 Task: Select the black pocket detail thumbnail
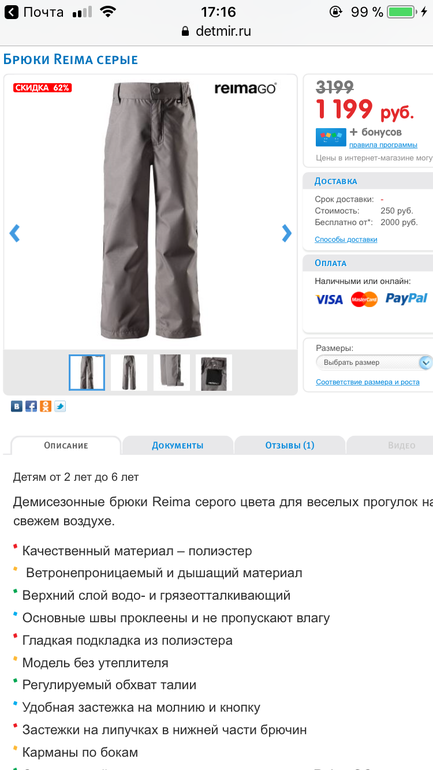(x=214, y=372)
